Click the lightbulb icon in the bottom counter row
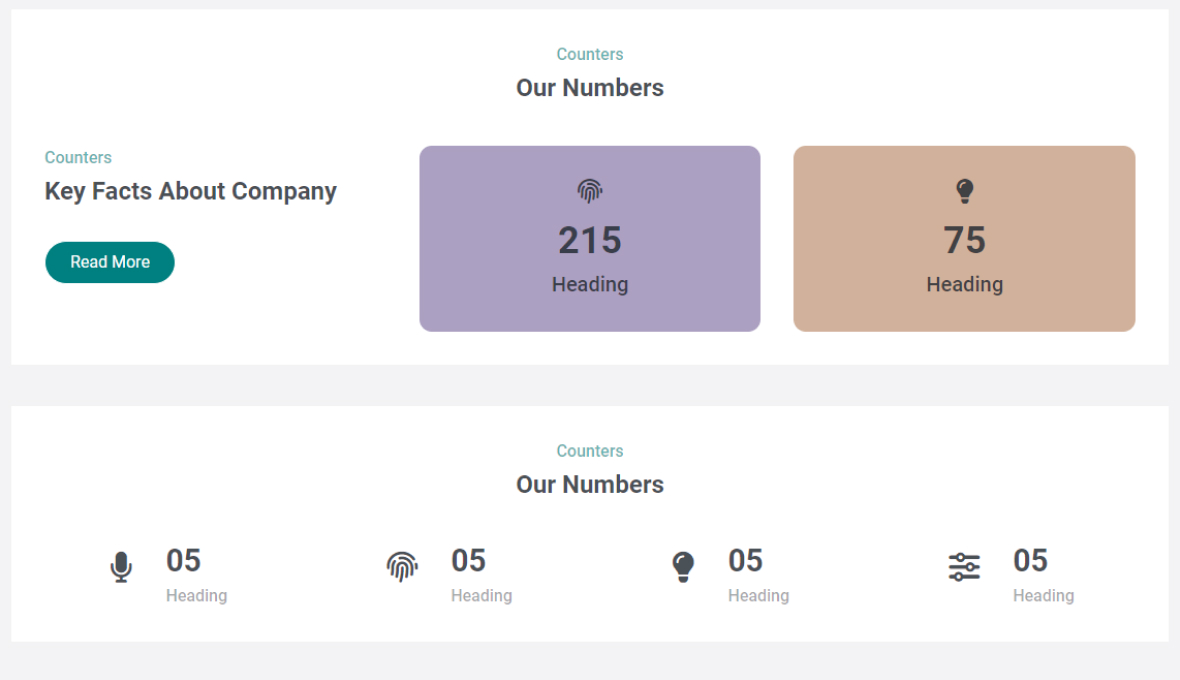The height and width of the screenshot is (680, 1180). [x=683, y=567]
